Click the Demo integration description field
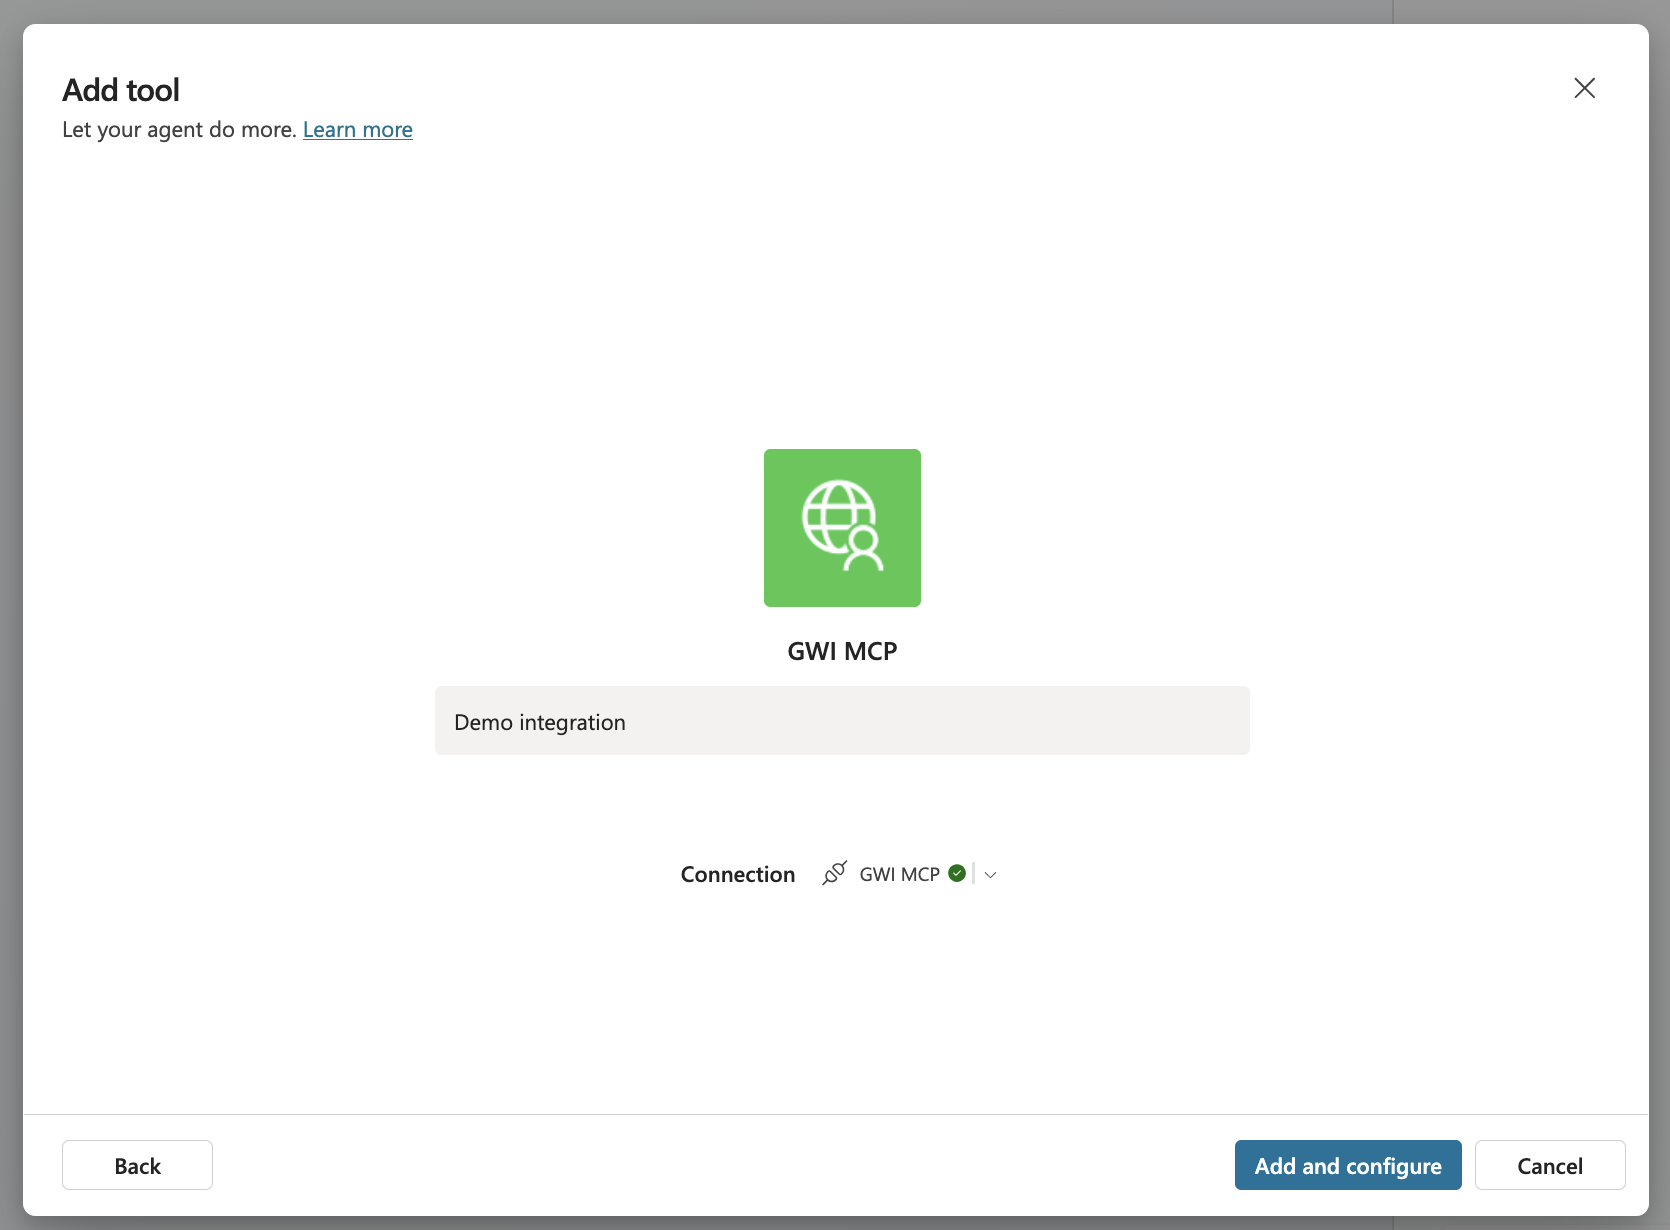The image size is (1670, 1230). coord(842,721)
